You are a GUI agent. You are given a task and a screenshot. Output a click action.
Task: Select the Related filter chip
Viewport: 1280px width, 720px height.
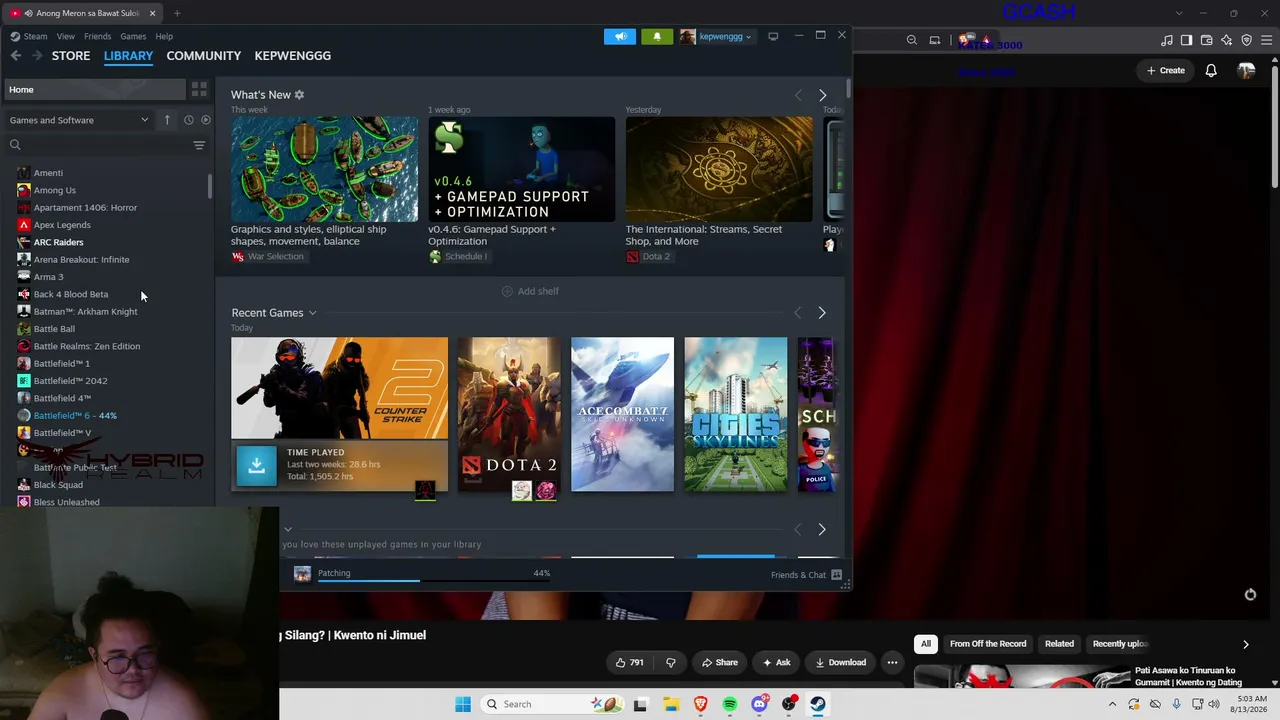point(1059,644)
